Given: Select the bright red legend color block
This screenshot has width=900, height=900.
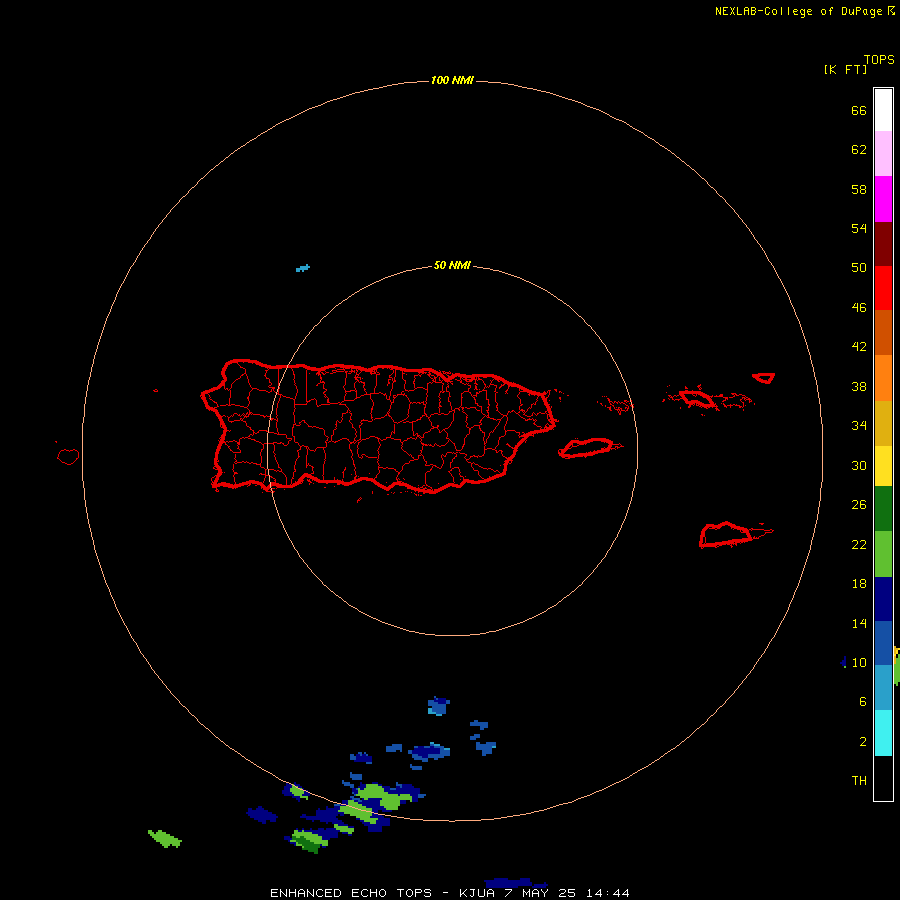Looking at the screenshot, I should 883,288.
